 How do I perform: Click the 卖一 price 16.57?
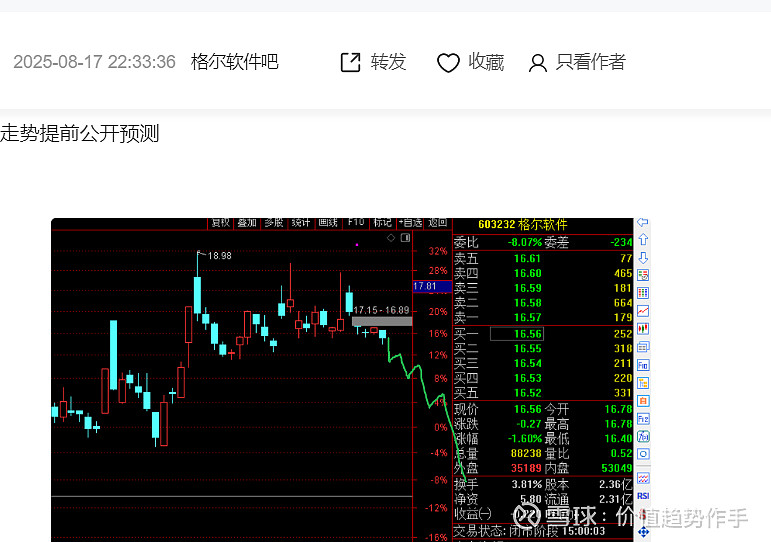pyautogui.click(x=527, y=317)
